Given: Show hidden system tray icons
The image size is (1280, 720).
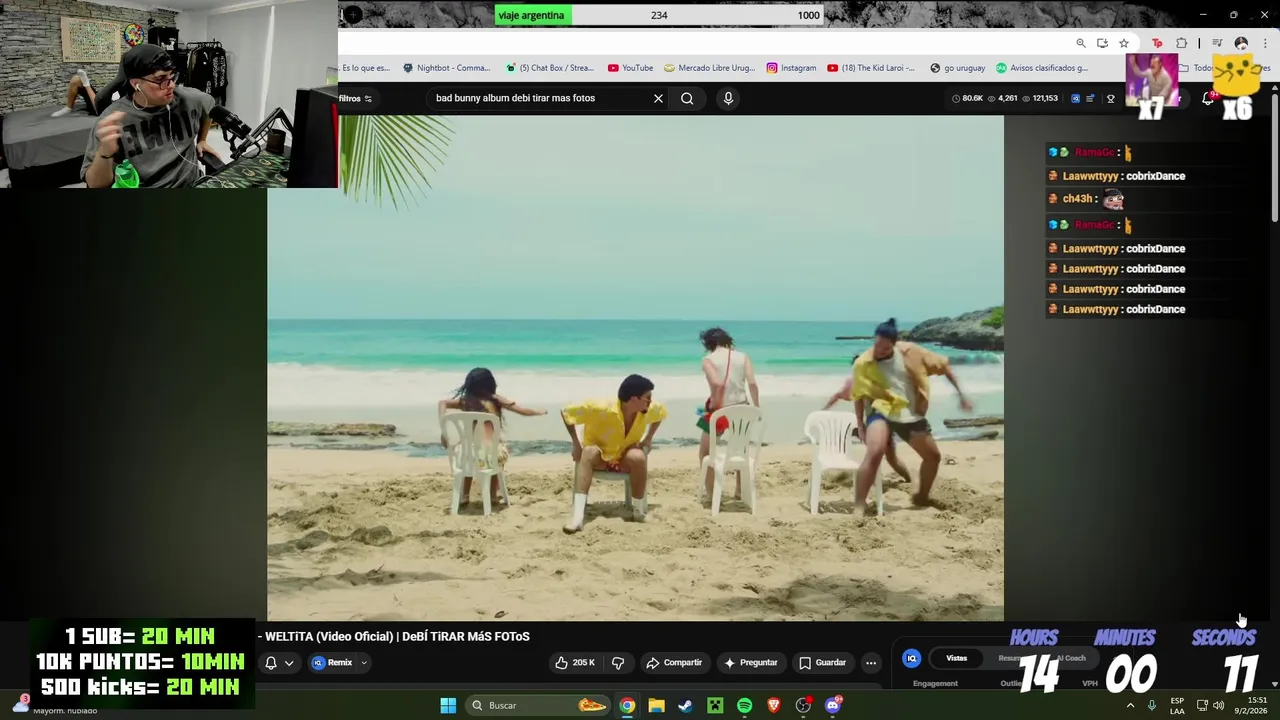Looking at the screenshot, I should (x=1131, y=705).
